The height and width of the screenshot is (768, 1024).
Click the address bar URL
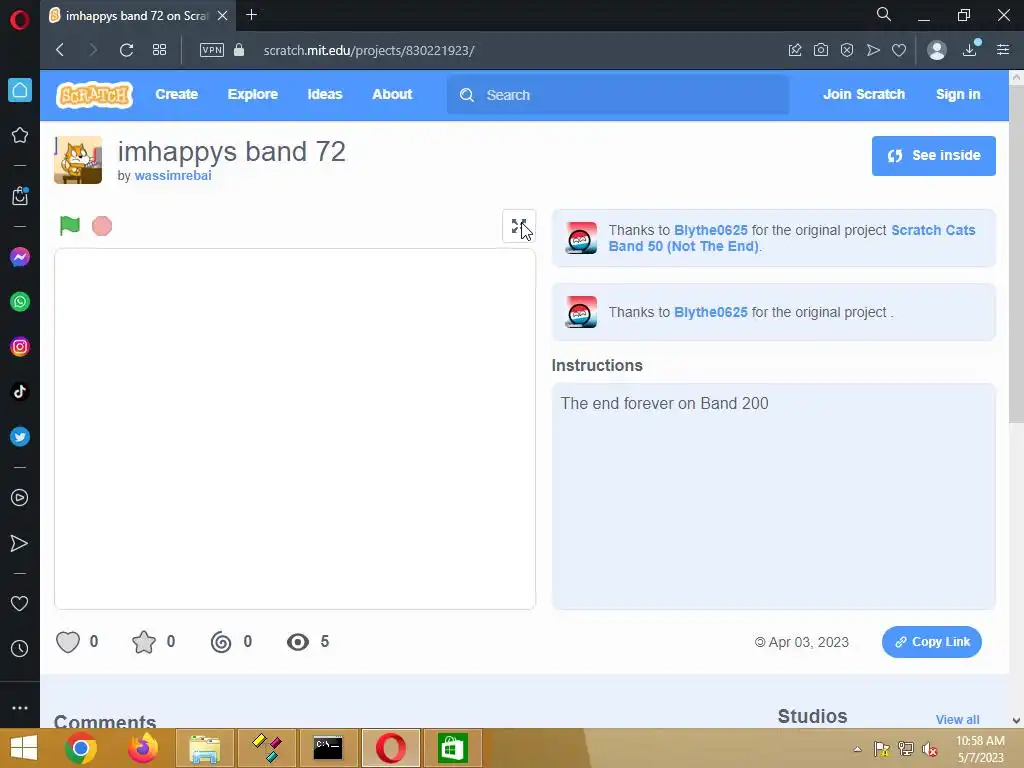coord(369,50)
